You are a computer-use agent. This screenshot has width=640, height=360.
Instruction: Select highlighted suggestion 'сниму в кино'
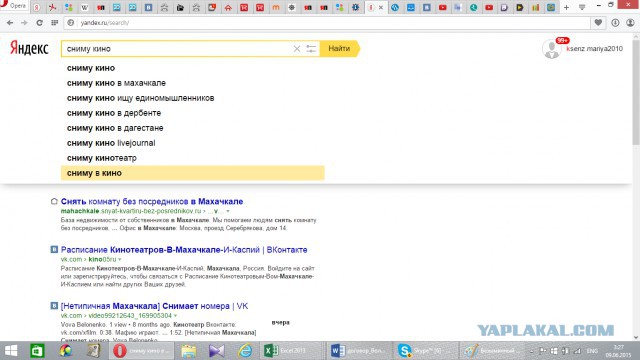pyautogui.click(x=193, y=173)
